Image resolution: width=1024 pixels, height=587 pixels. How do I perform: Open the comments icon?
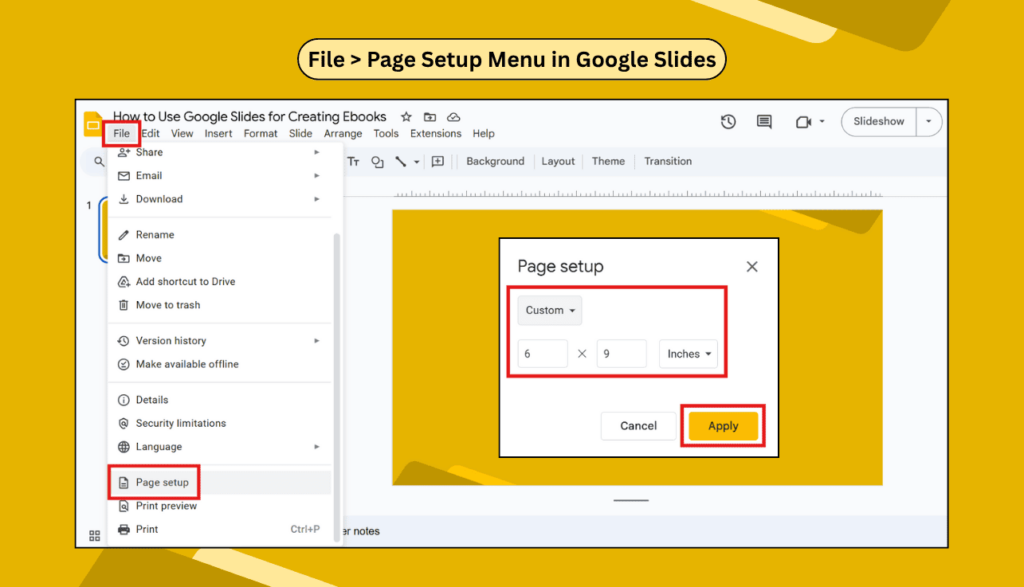764,122
